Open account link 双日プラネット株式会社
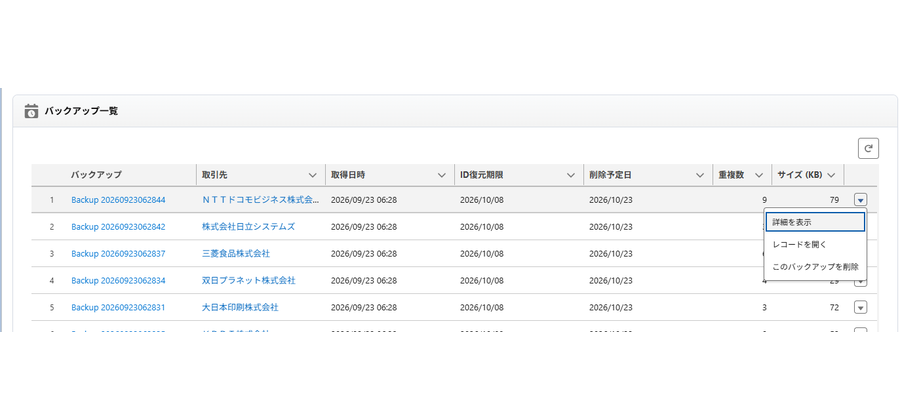Screen dimensions: 900x420 (249, 281)
